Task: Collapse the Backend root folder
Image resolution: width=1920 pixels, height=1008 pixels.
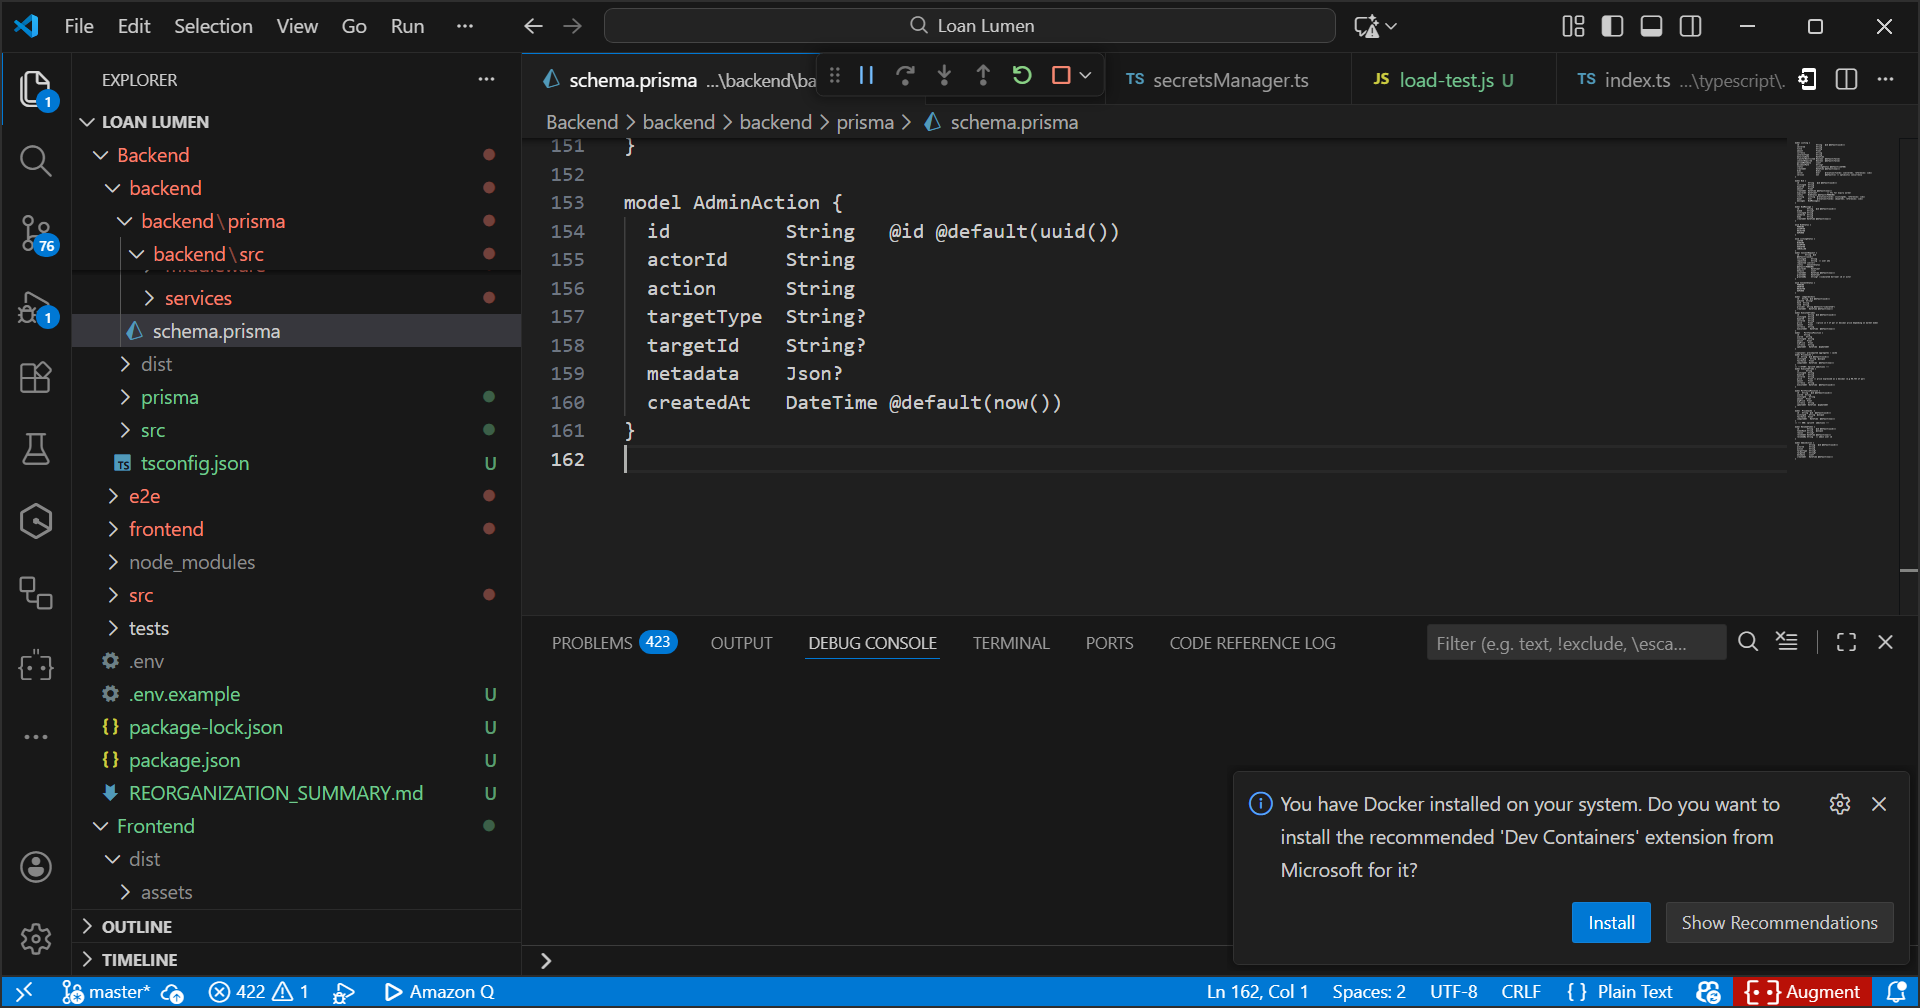Action: click(153, 155)
